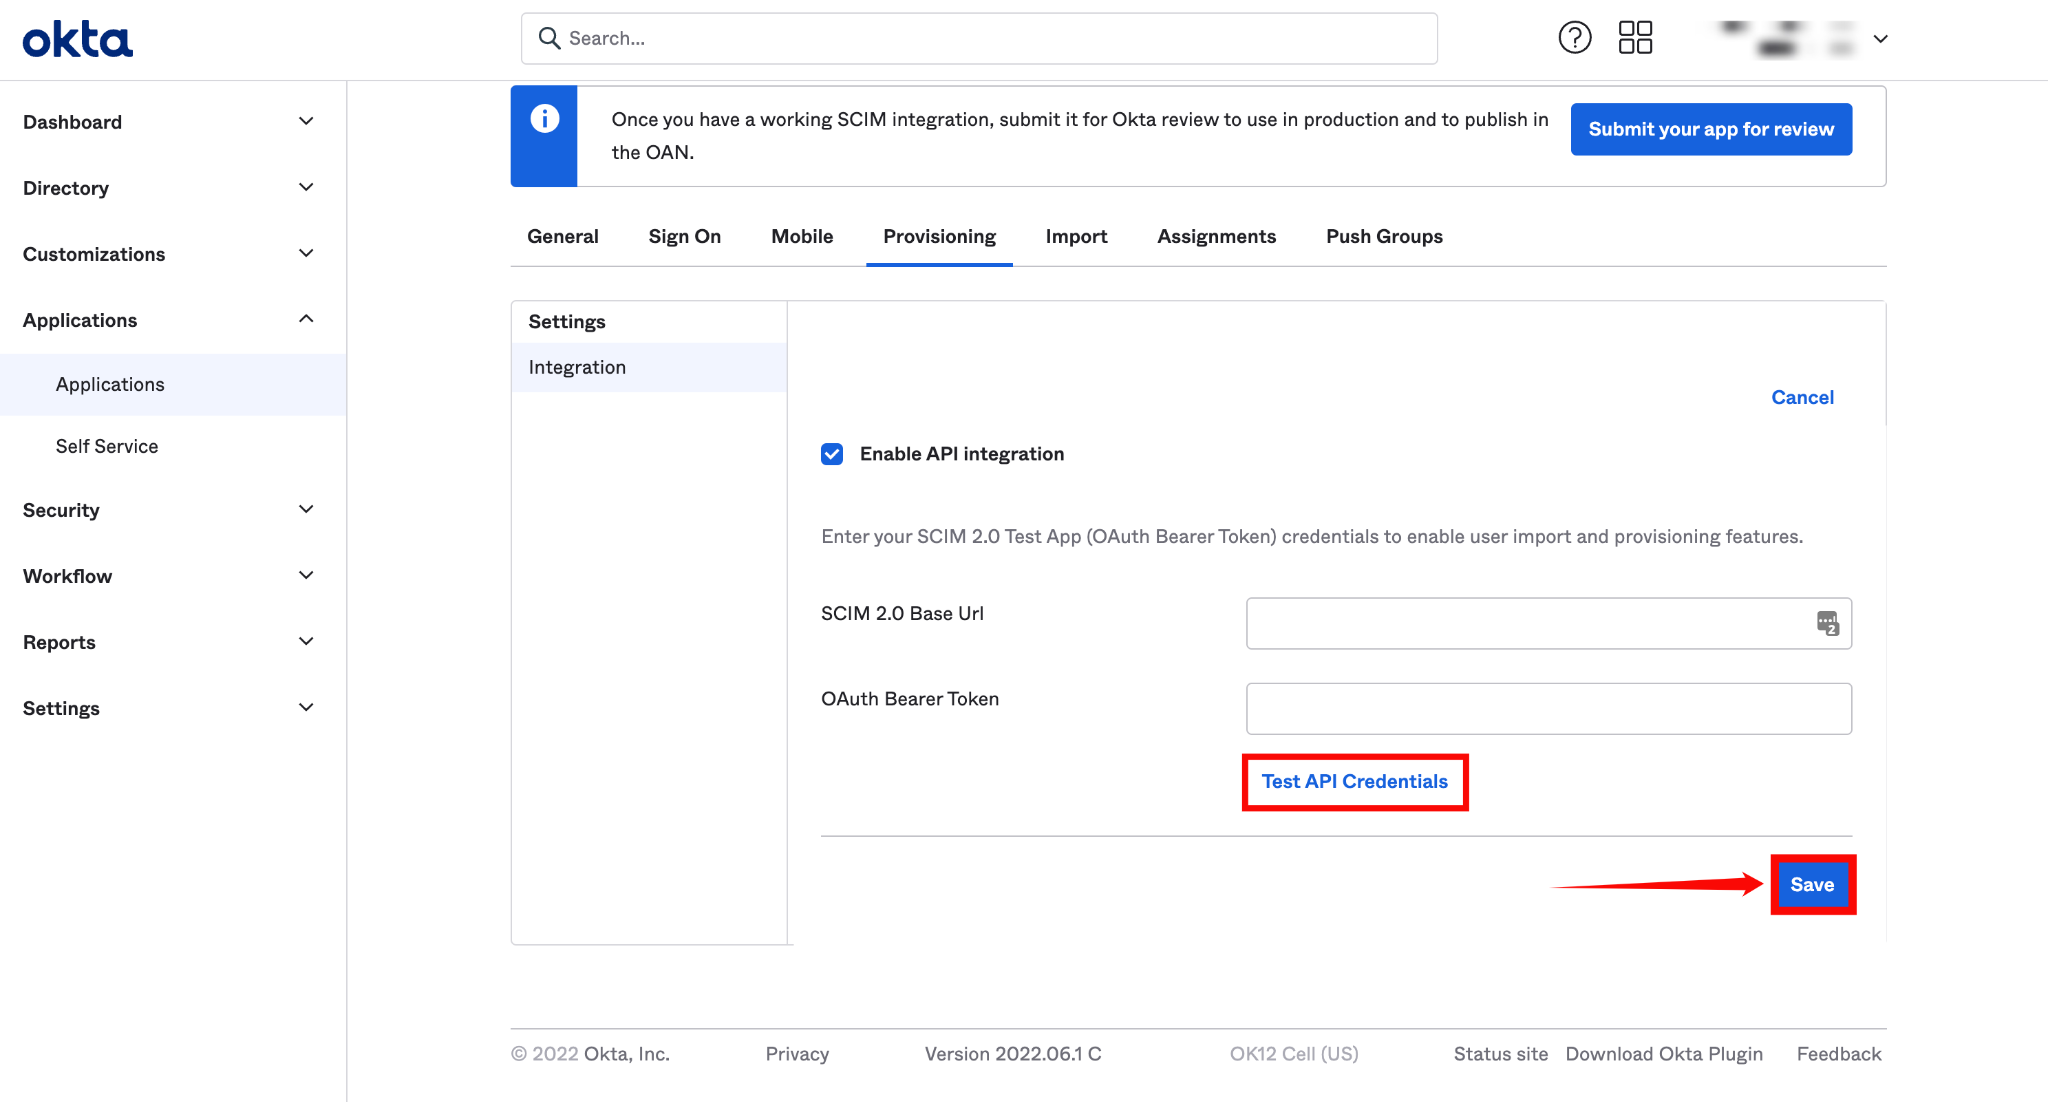Screen dimensions: 2048x1102
Task: Expand the Dashboard menu
Action: pos(173,122)
